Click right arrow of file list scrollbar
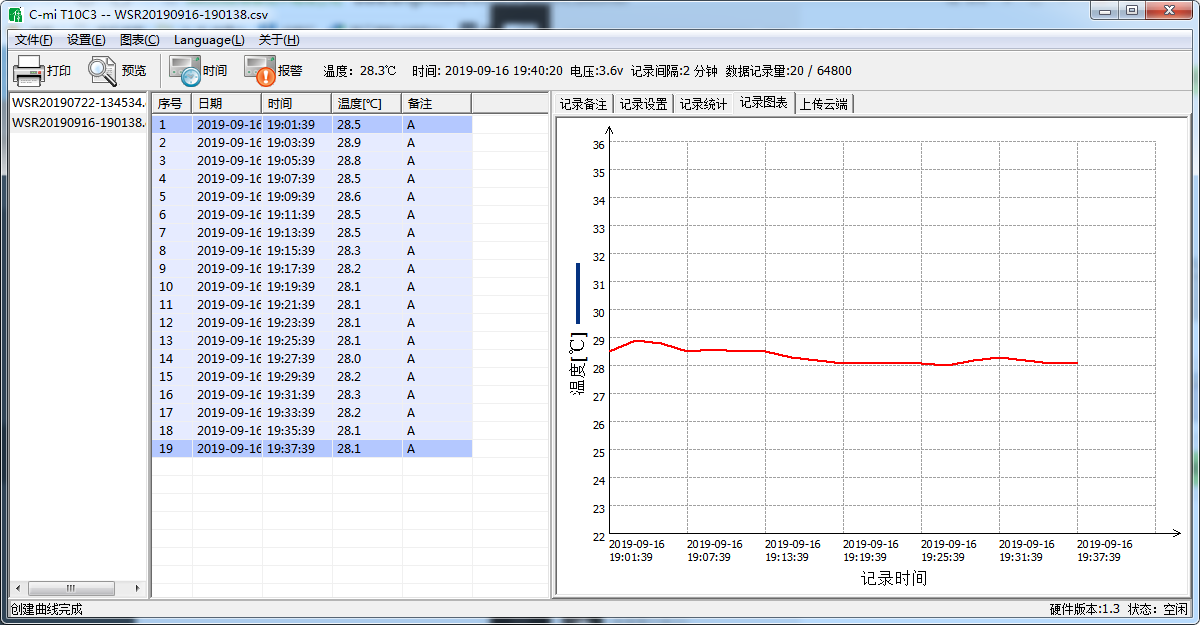This screenshot has height=625, width=1200. pos(139,588)
